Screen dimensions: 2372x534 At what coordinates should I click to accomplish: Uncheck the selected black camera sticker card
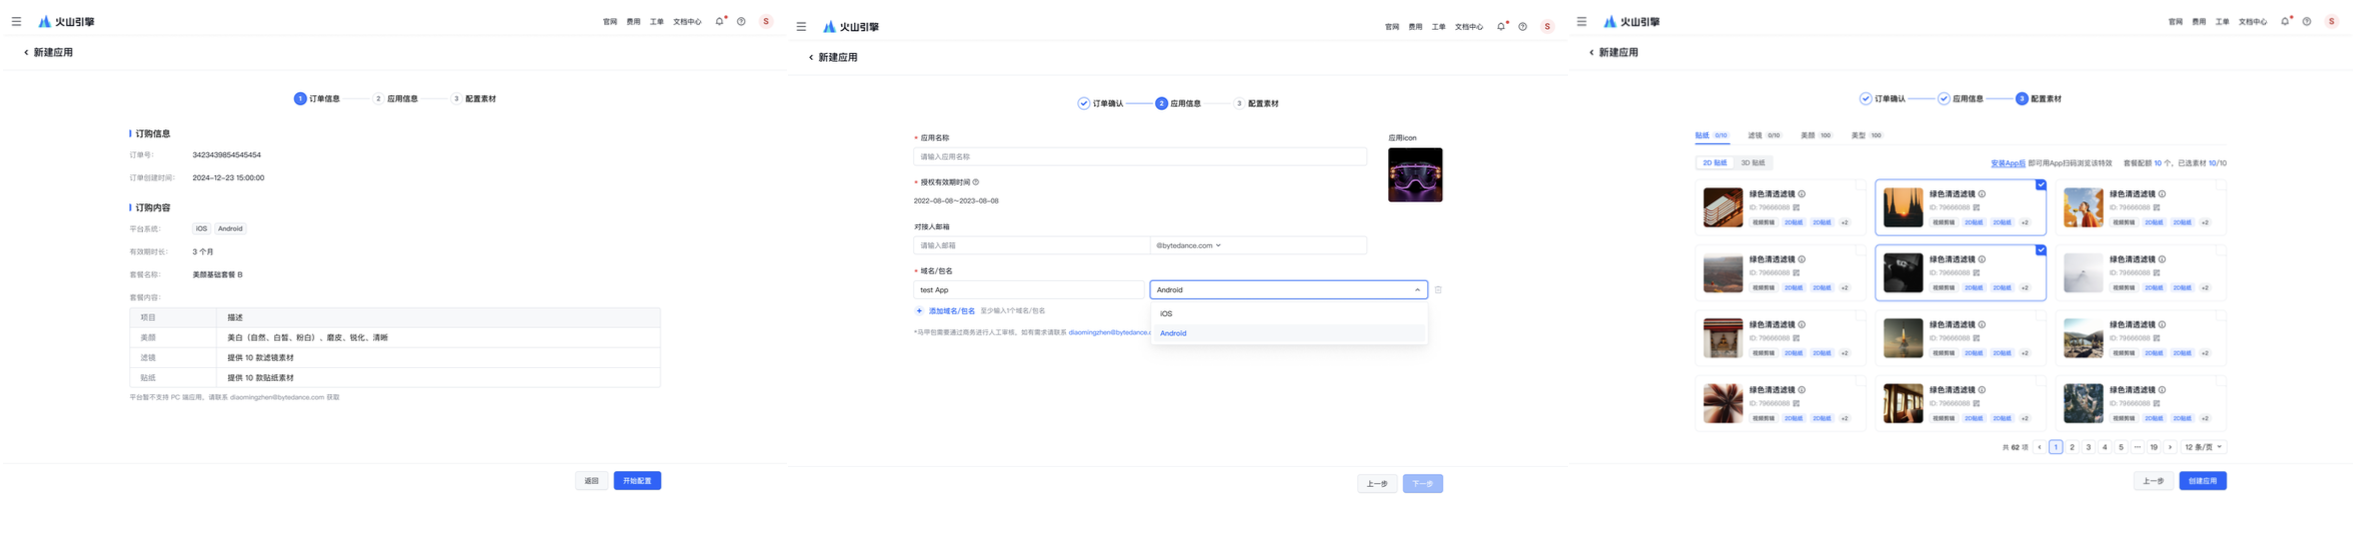[2040, 250]
